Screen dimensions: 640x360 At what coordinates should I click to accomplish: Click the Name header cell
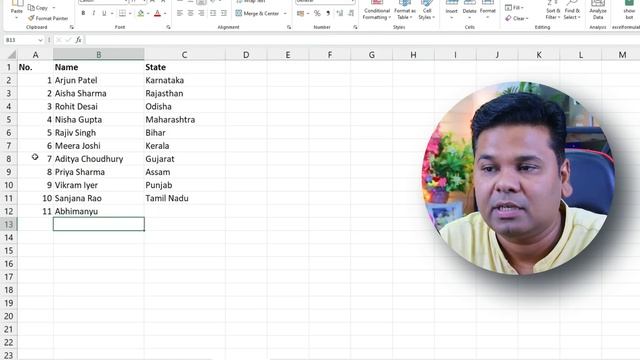click(98, 67)
